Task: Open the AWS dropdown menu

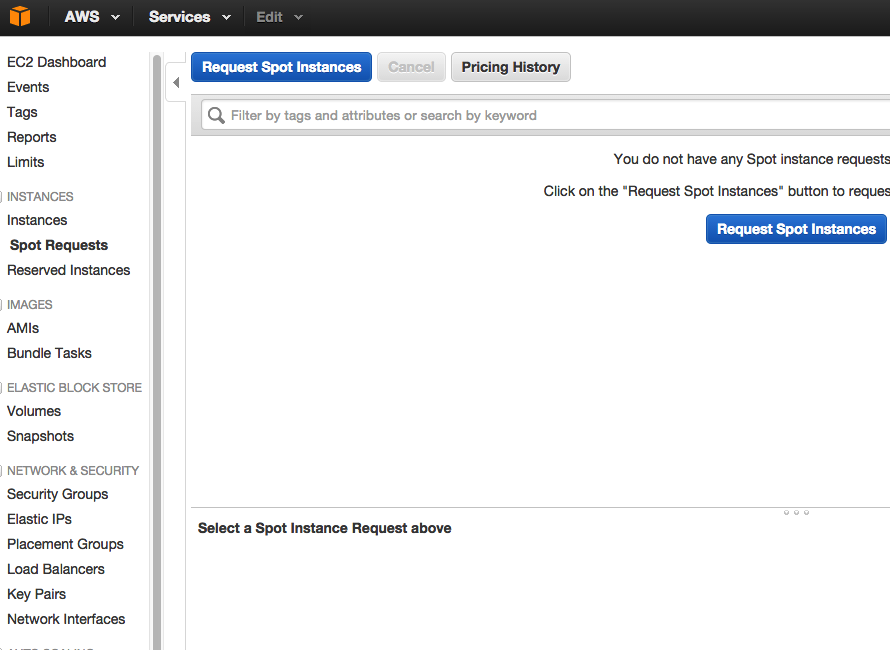Action: 91,17
